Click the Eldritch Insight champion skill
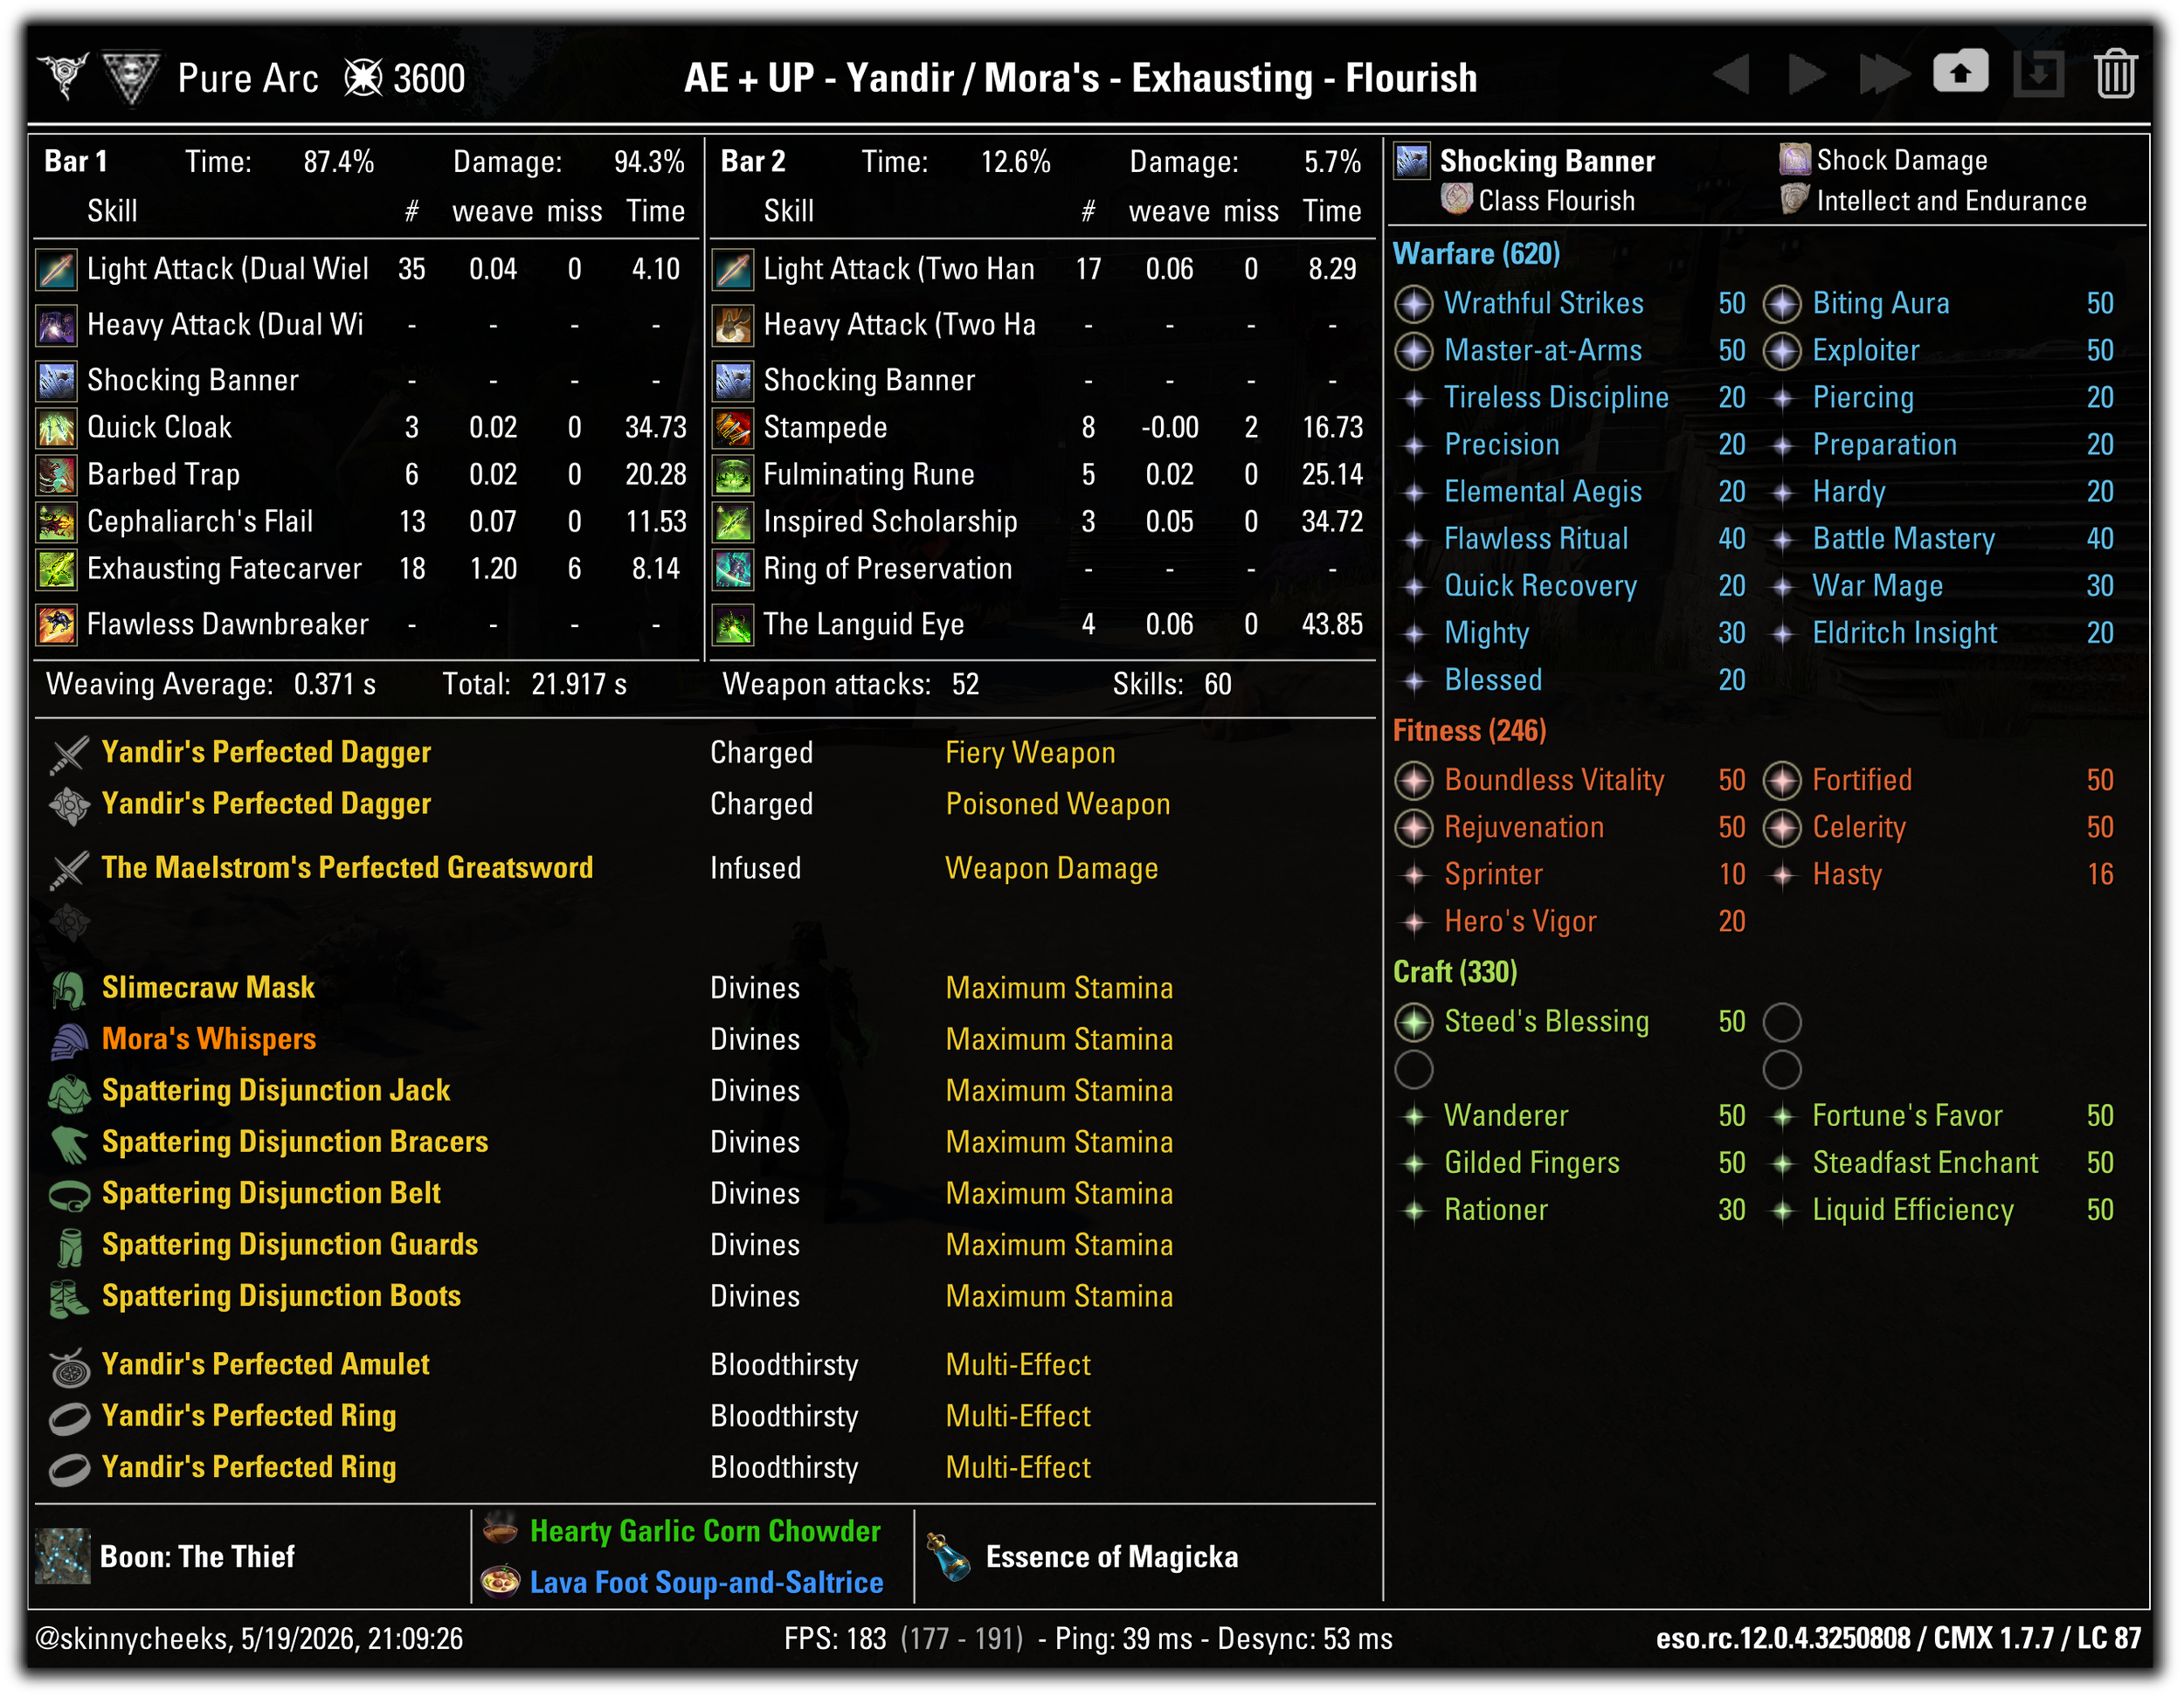This screenshot has width=2184, height=1697. (1904, 633)
